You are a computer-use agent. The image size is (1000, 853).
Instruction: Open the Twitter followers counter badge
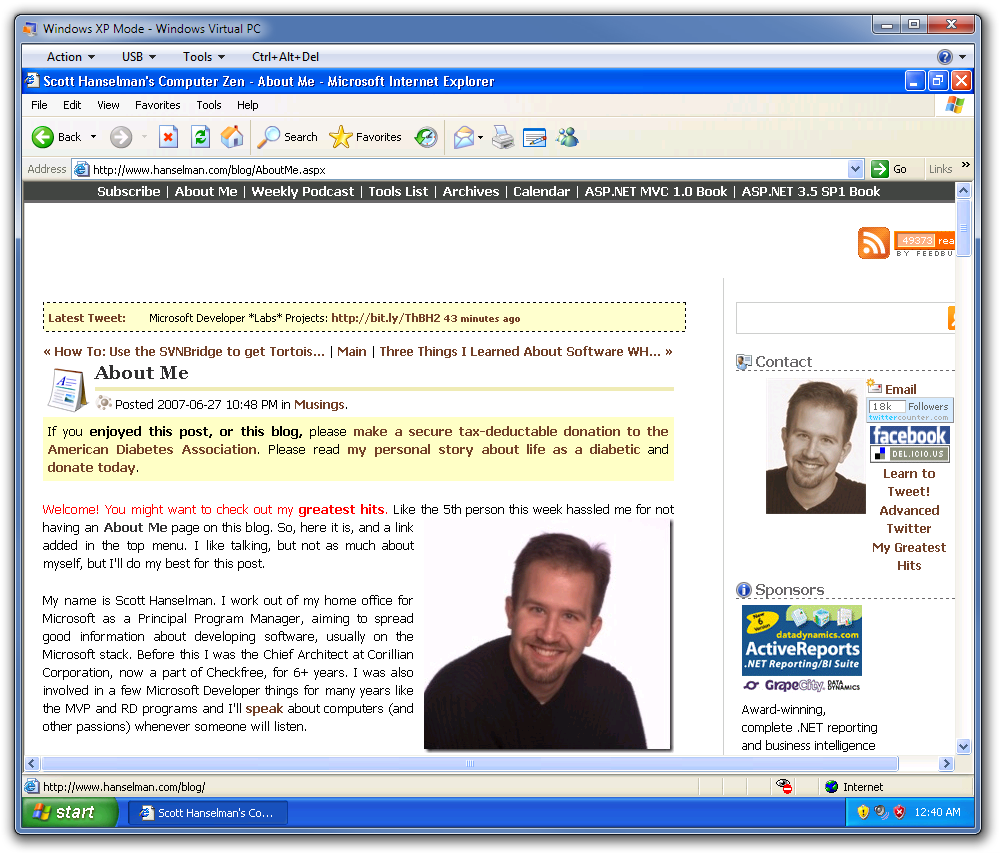(x=909, y=409)
